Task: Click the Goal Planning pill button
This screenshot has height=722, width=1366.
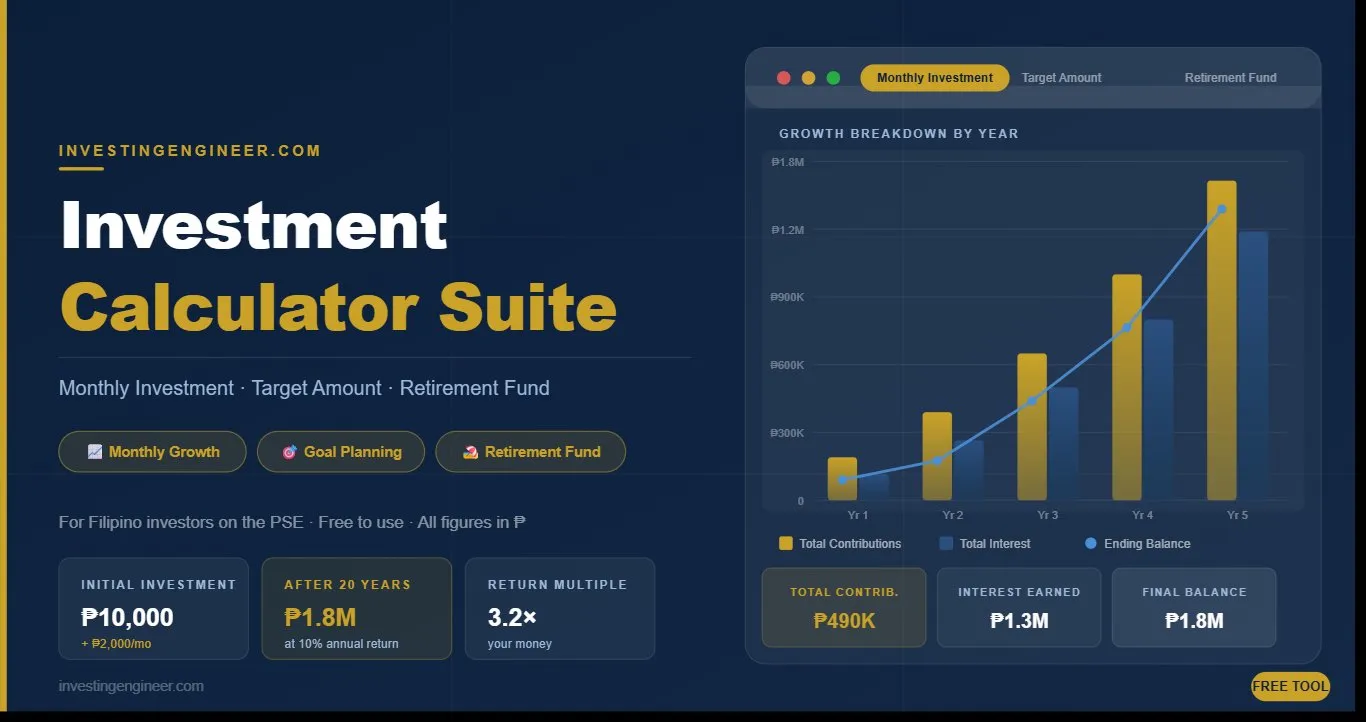Action: [341, 452]
